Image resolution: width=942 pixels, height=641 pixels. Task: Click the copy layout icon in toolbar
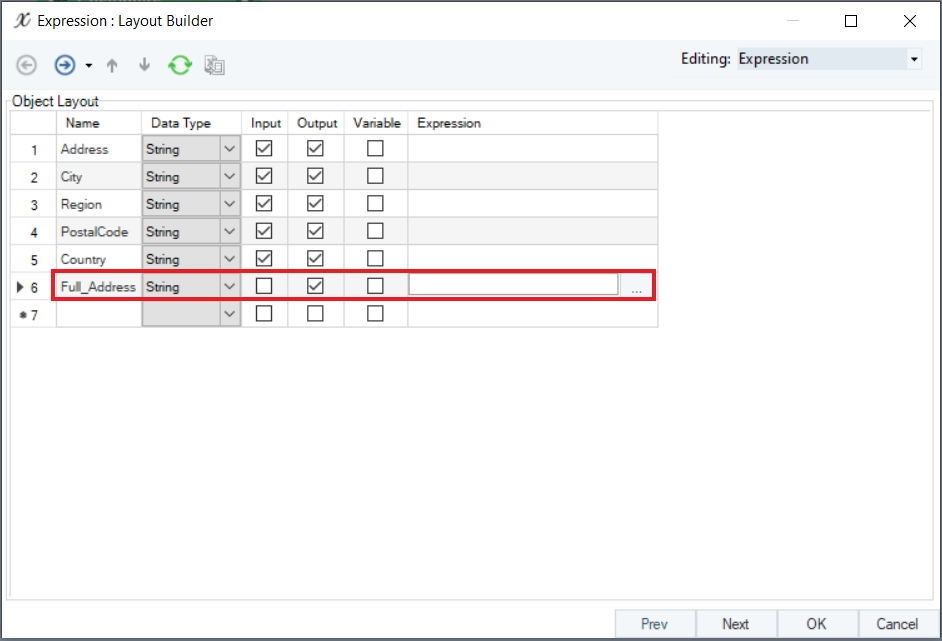[214, 65]
